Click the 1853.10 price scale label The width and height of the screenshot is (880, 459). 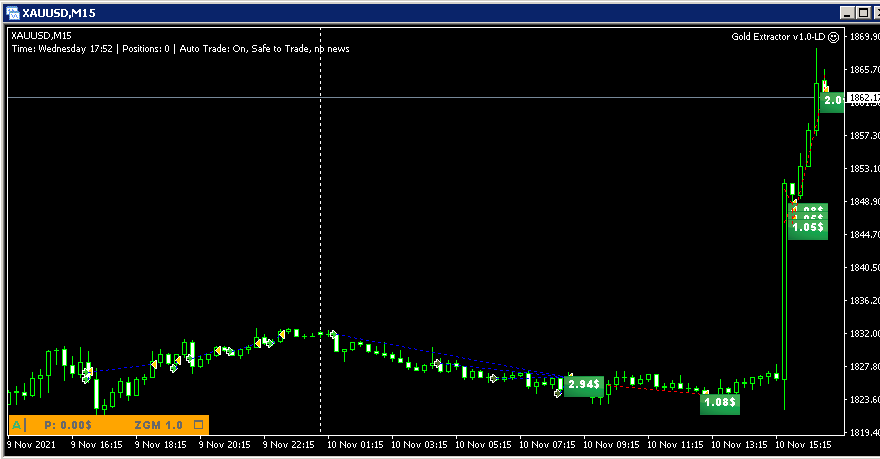[x=865, y=168]
